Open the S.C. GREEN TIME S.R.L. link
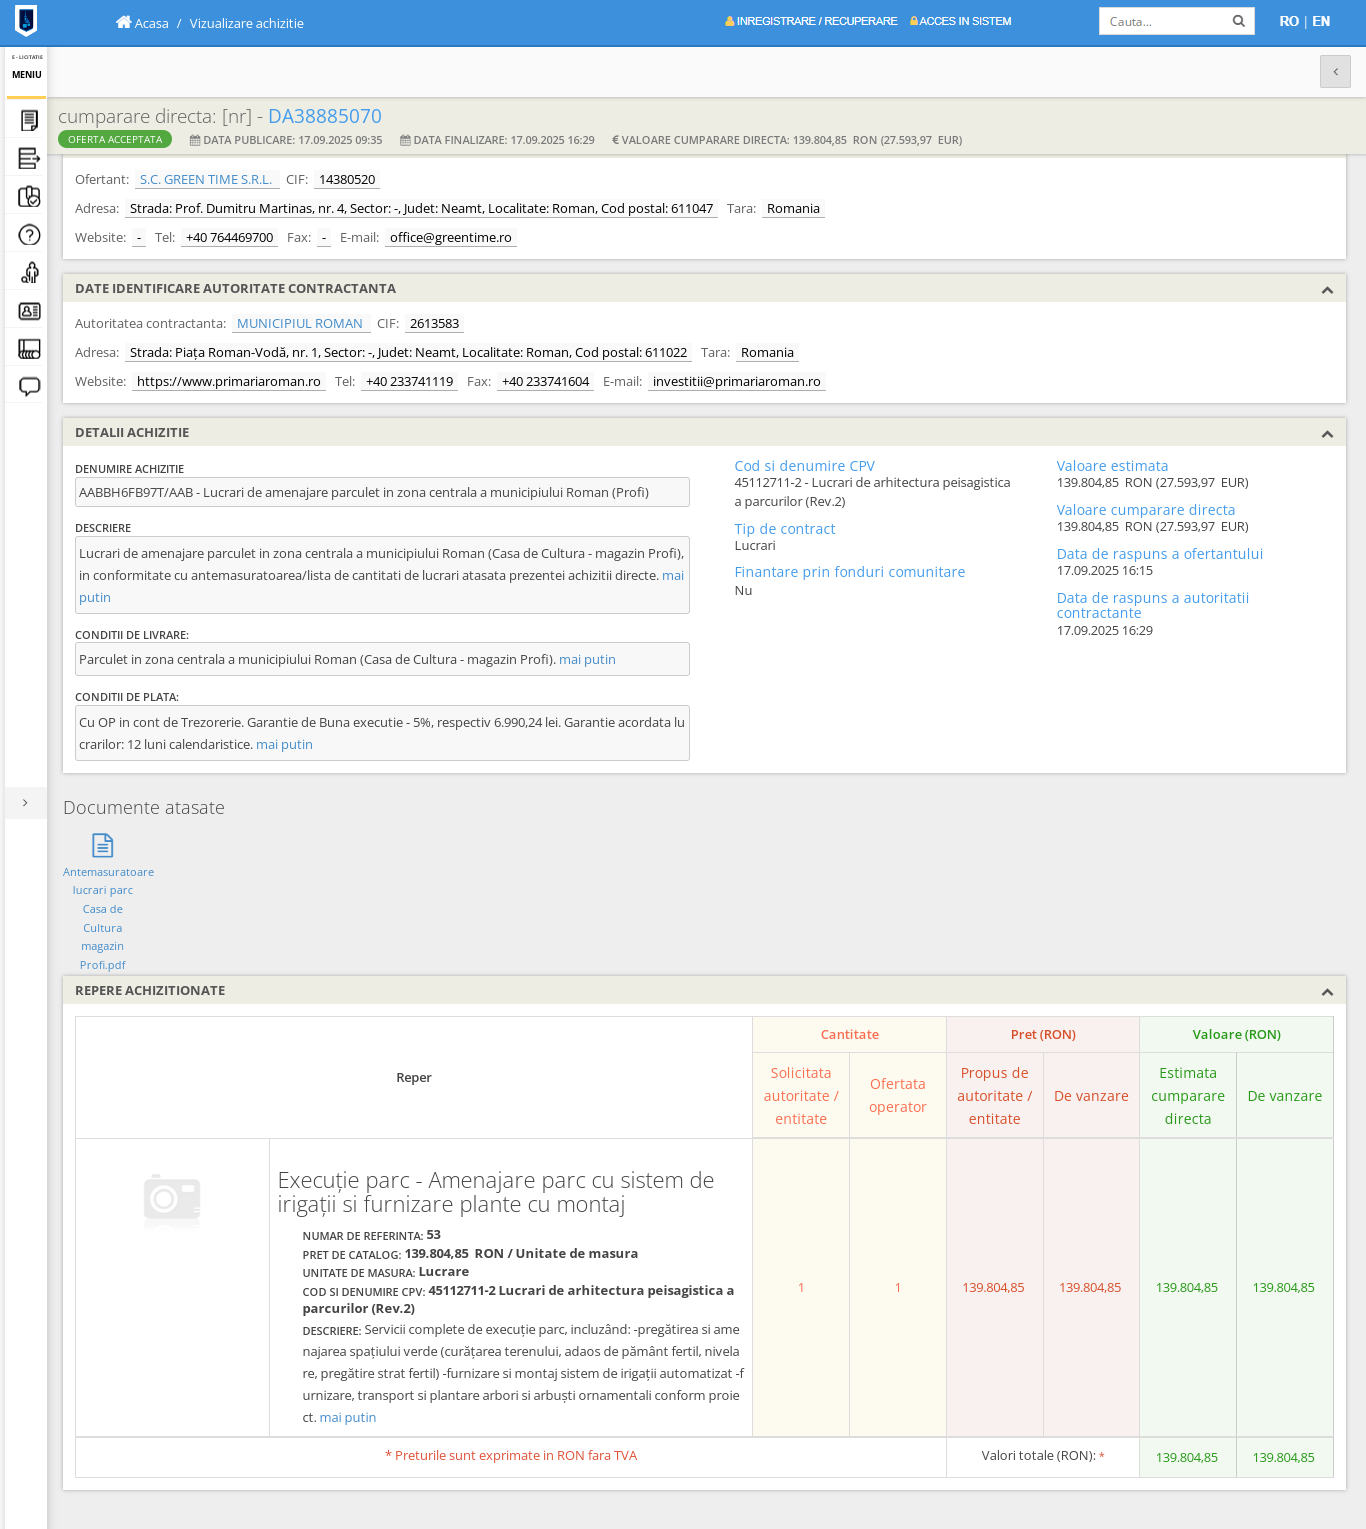This screenshot has width=1366, height=1529. pos(206,180)
